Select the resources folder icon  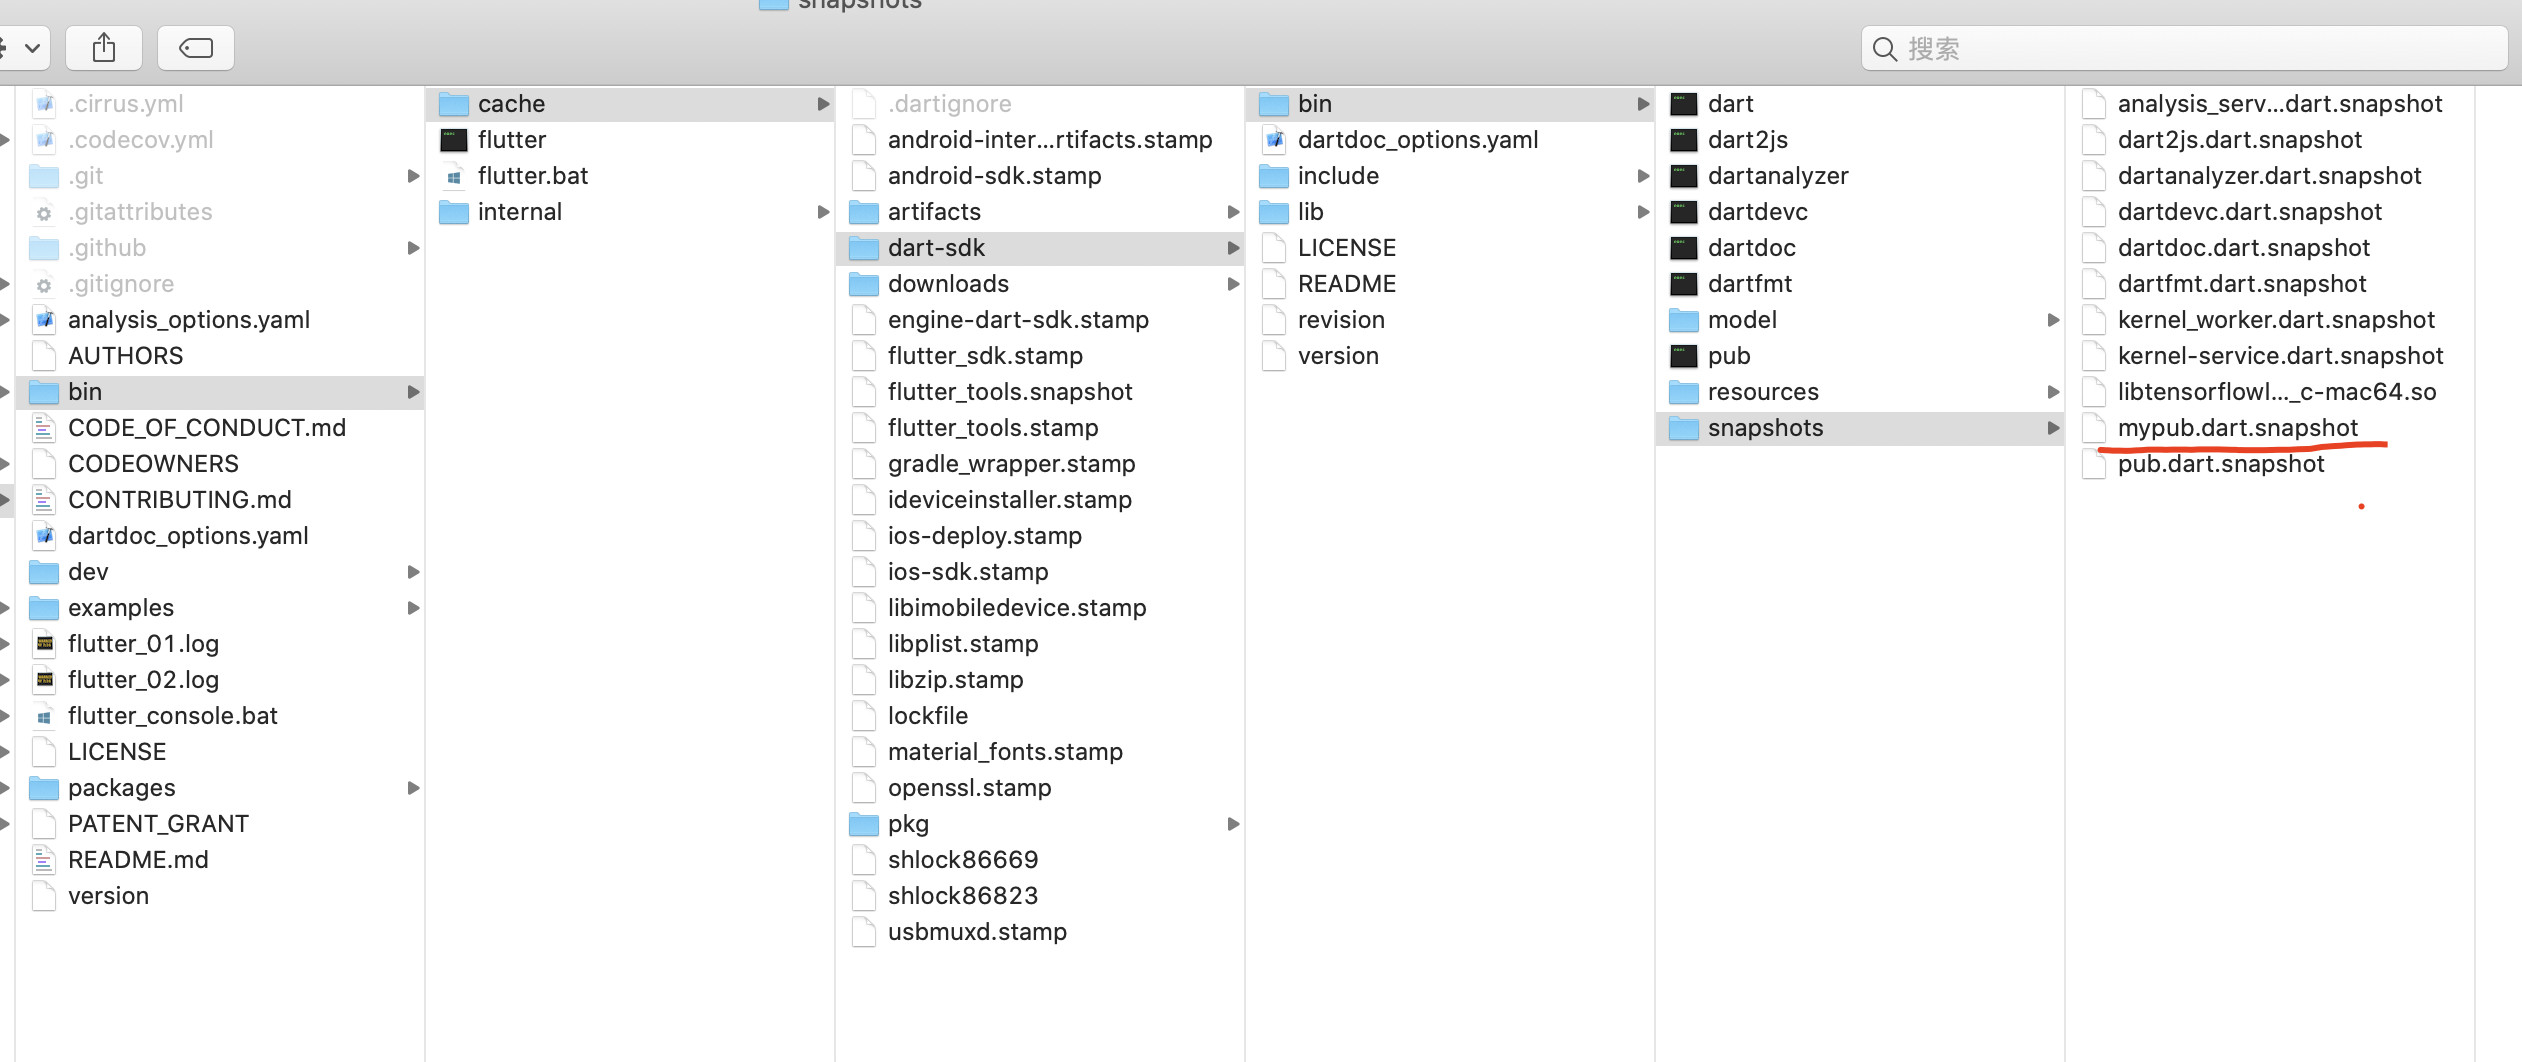[x=1684, y=392]
